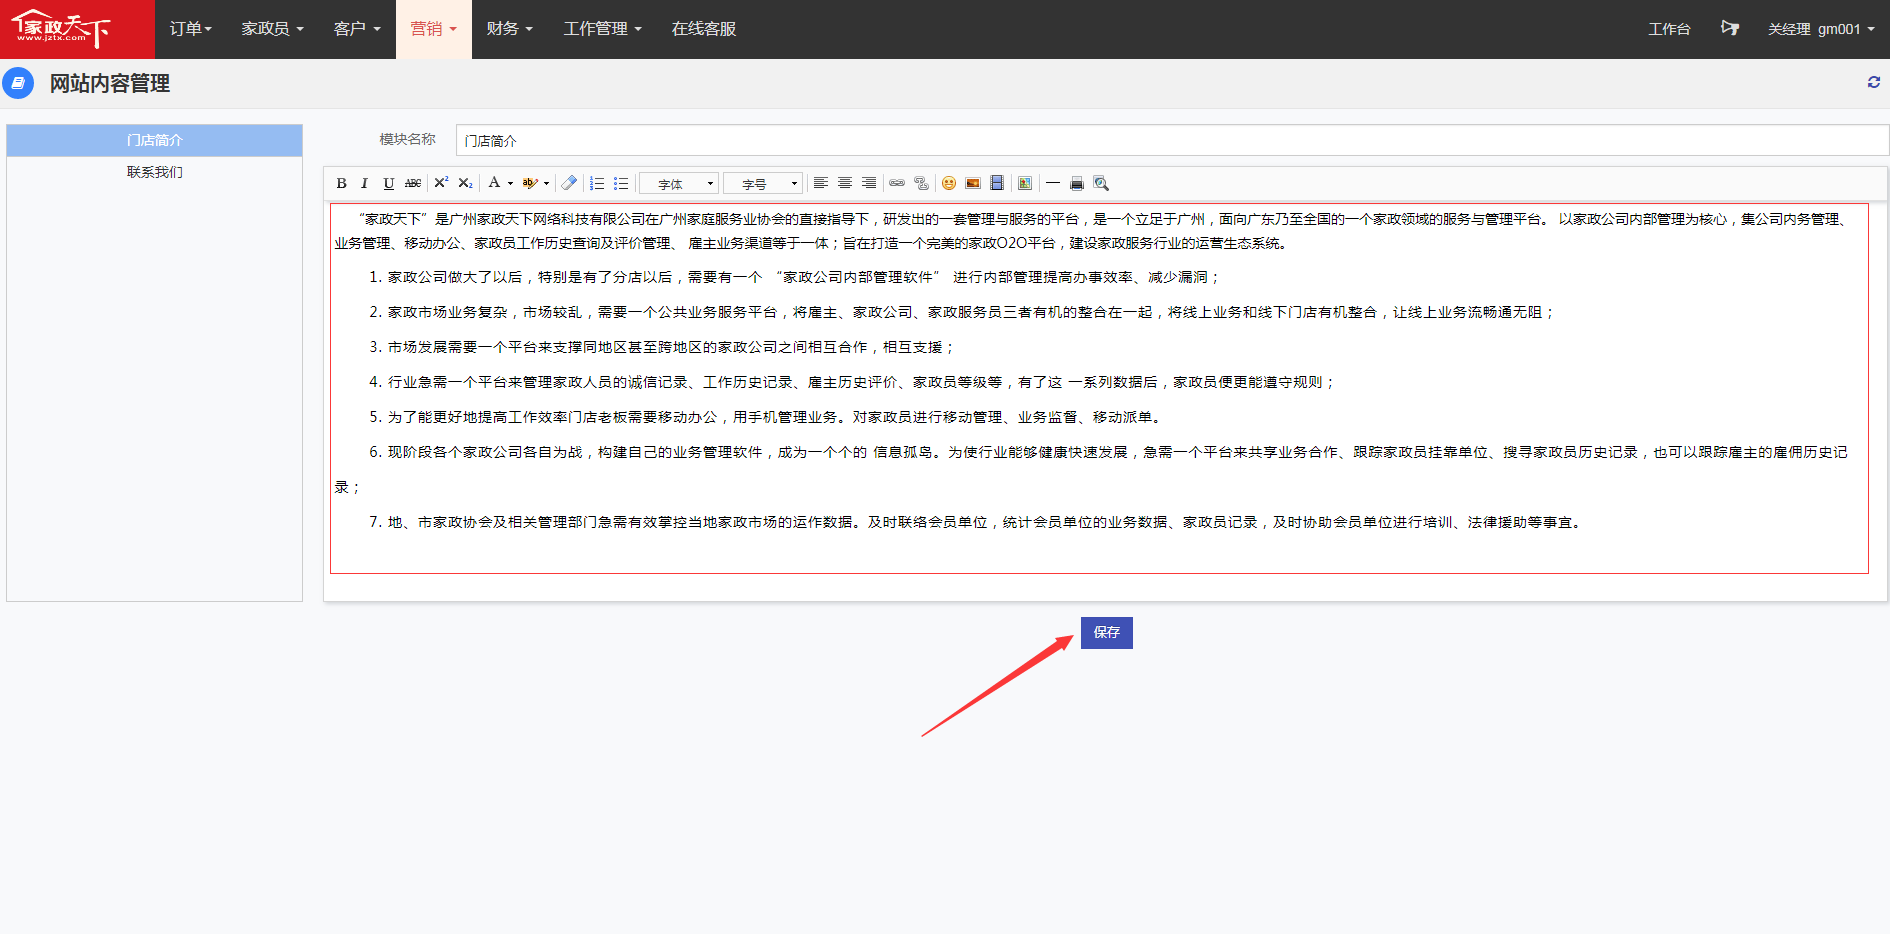Insert numbered list

click(597, 183)
